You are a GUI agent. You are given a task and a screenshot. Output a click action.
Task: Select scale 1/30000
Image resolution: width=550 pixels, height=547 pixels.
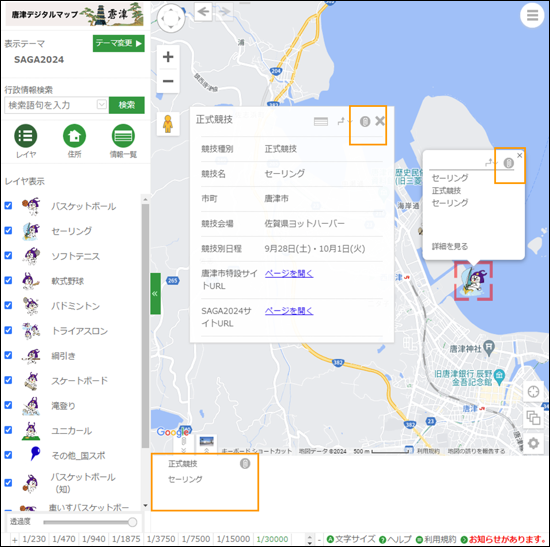272,539
